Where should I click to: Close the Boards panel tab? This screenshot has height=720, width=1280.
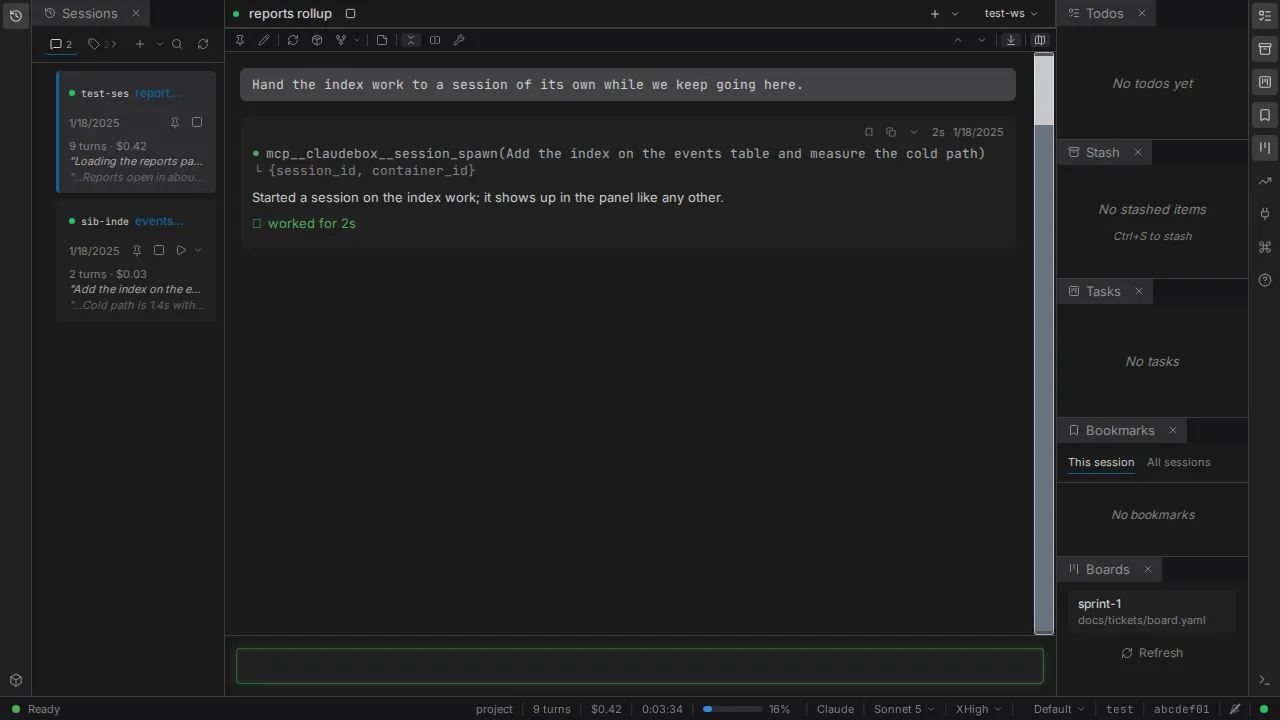tap(1148, 569)
